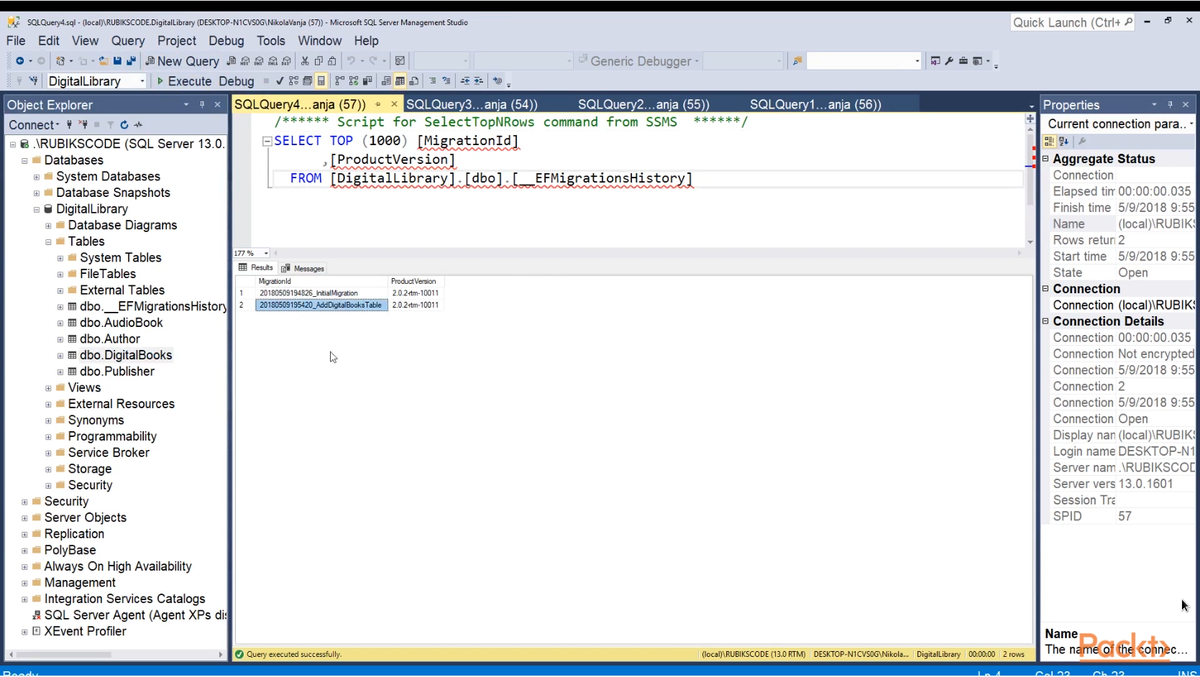Collapse the Aggregate Status section

click(1046, 159)
